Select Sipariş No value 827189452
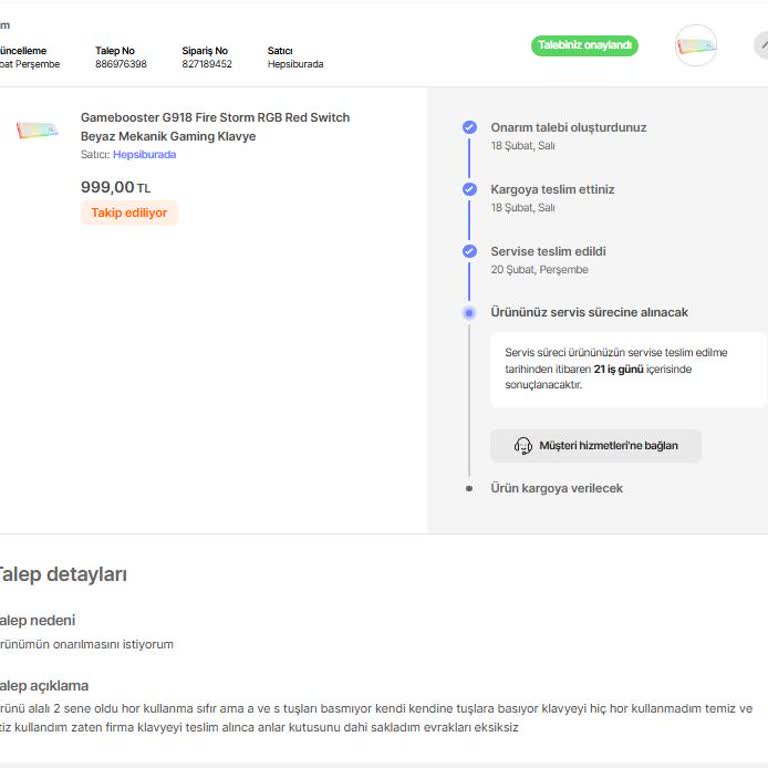This screenshot has width=768, height=768. (x=207, y=64)
